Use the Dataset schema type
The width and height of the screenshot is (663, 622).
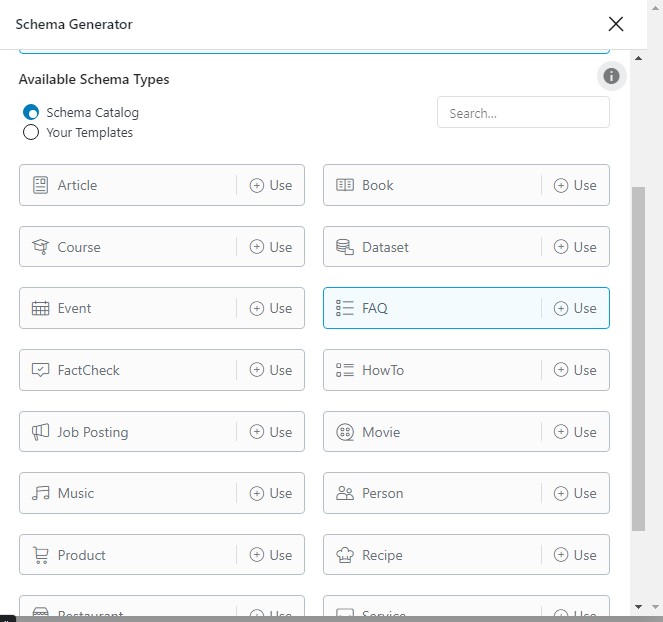[x=575, y=247]
